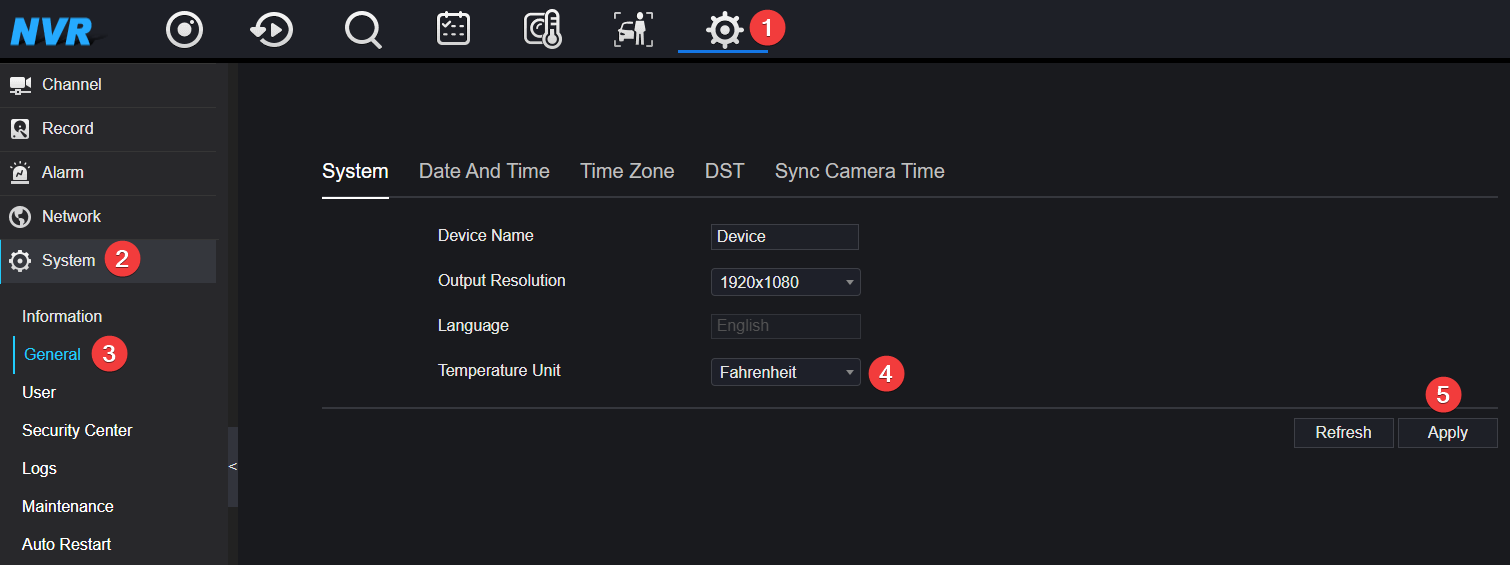Click the Network globe icon in sidebar

pyautogui.click(x=20, y=217)
